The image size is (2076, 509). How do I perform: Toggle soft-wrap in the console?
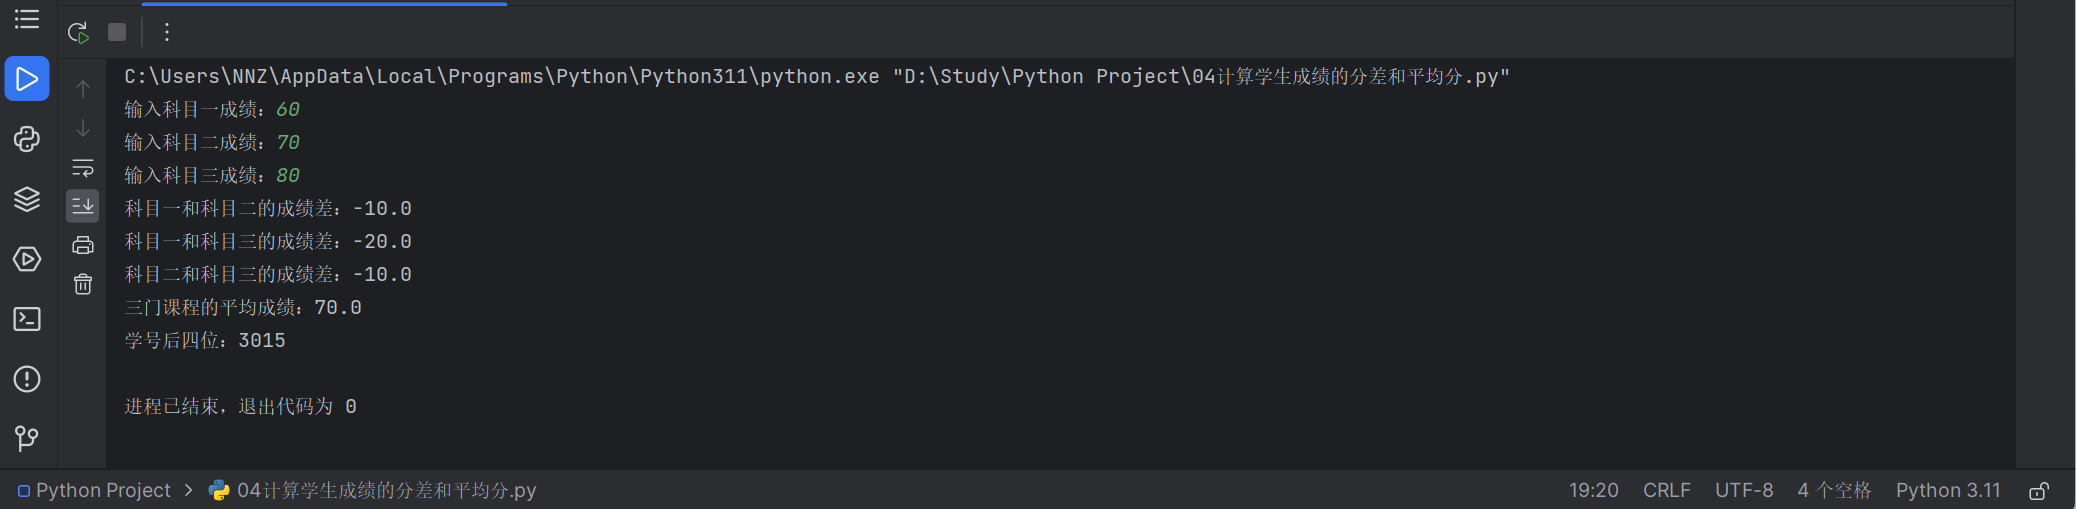point(83,168)
